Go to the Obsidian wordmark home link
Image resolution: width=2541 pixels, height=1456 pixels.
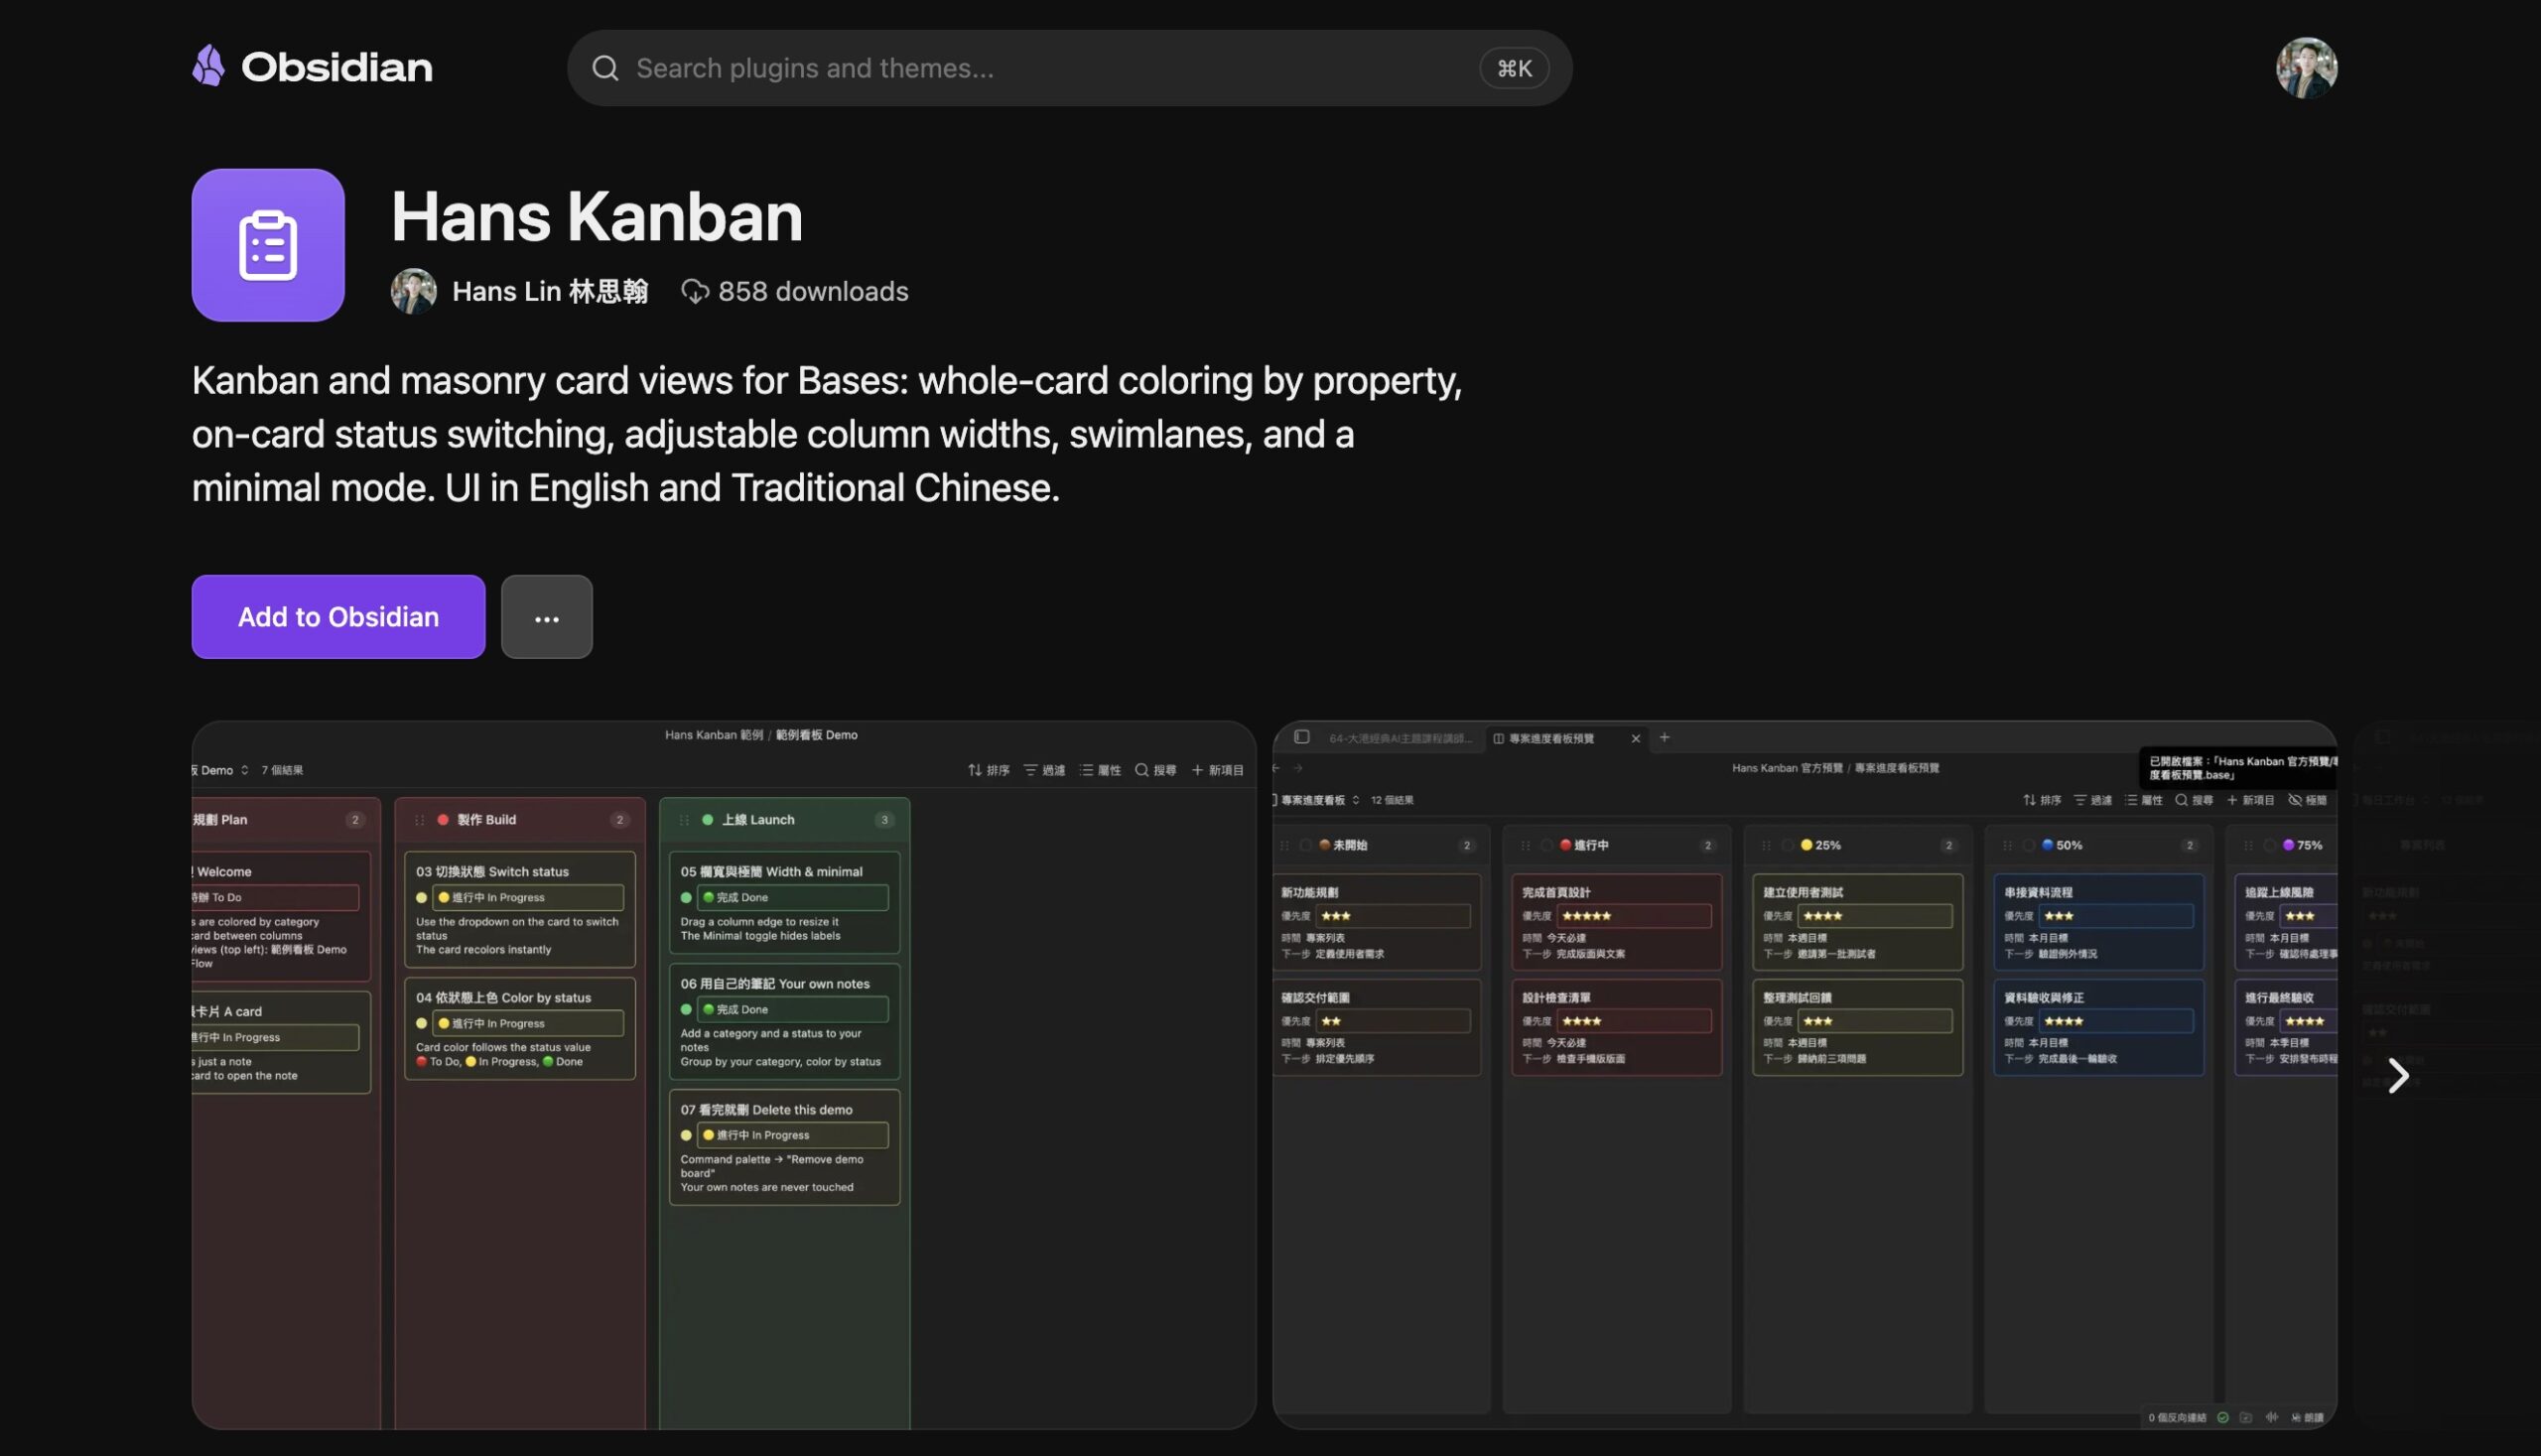point(337,67)
